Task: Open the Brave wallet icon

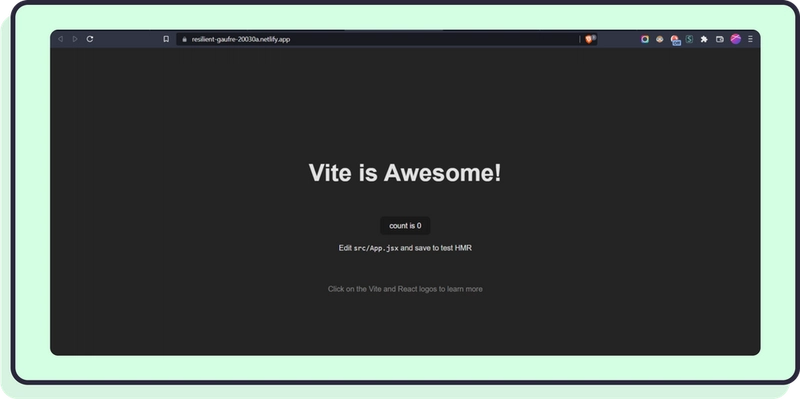Action: (720, 39)
